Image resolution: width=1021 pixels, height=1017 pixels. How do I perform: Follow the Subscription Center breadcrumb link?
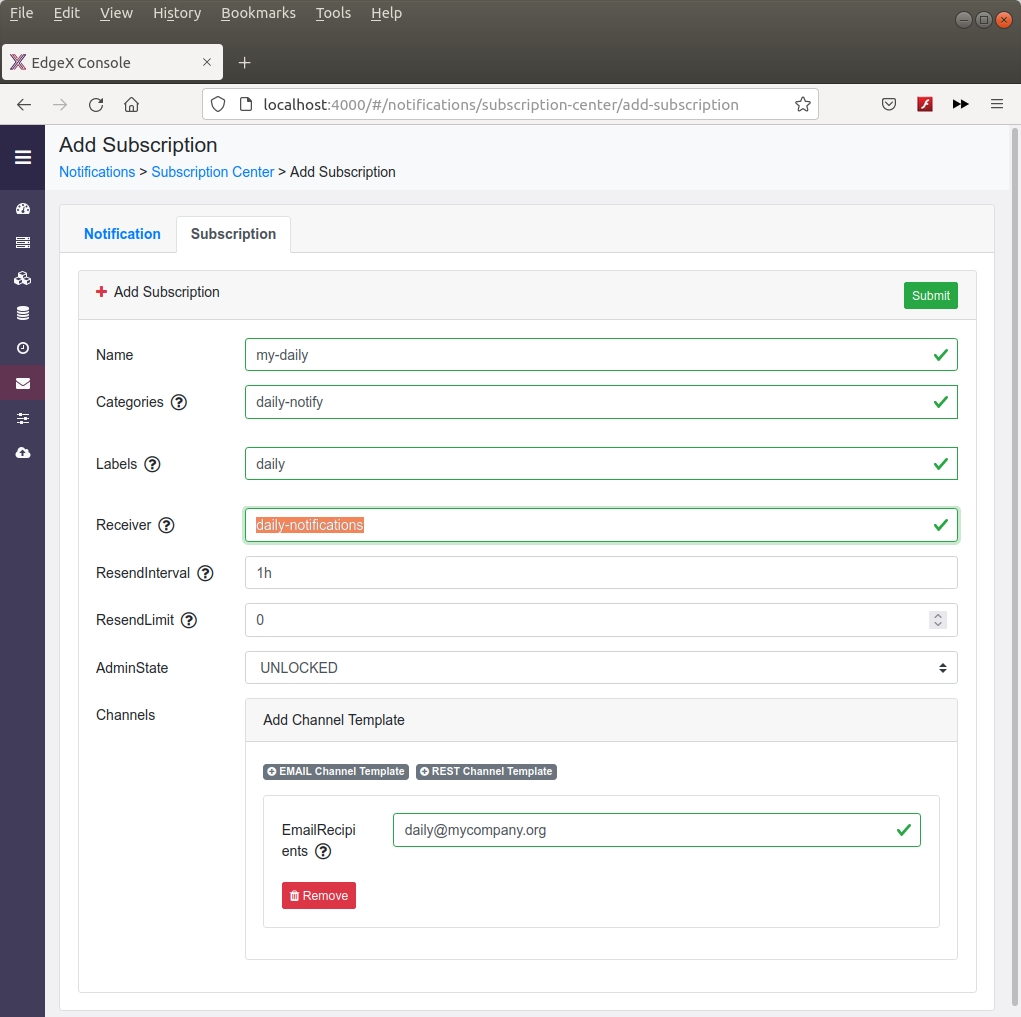point(213,172)
